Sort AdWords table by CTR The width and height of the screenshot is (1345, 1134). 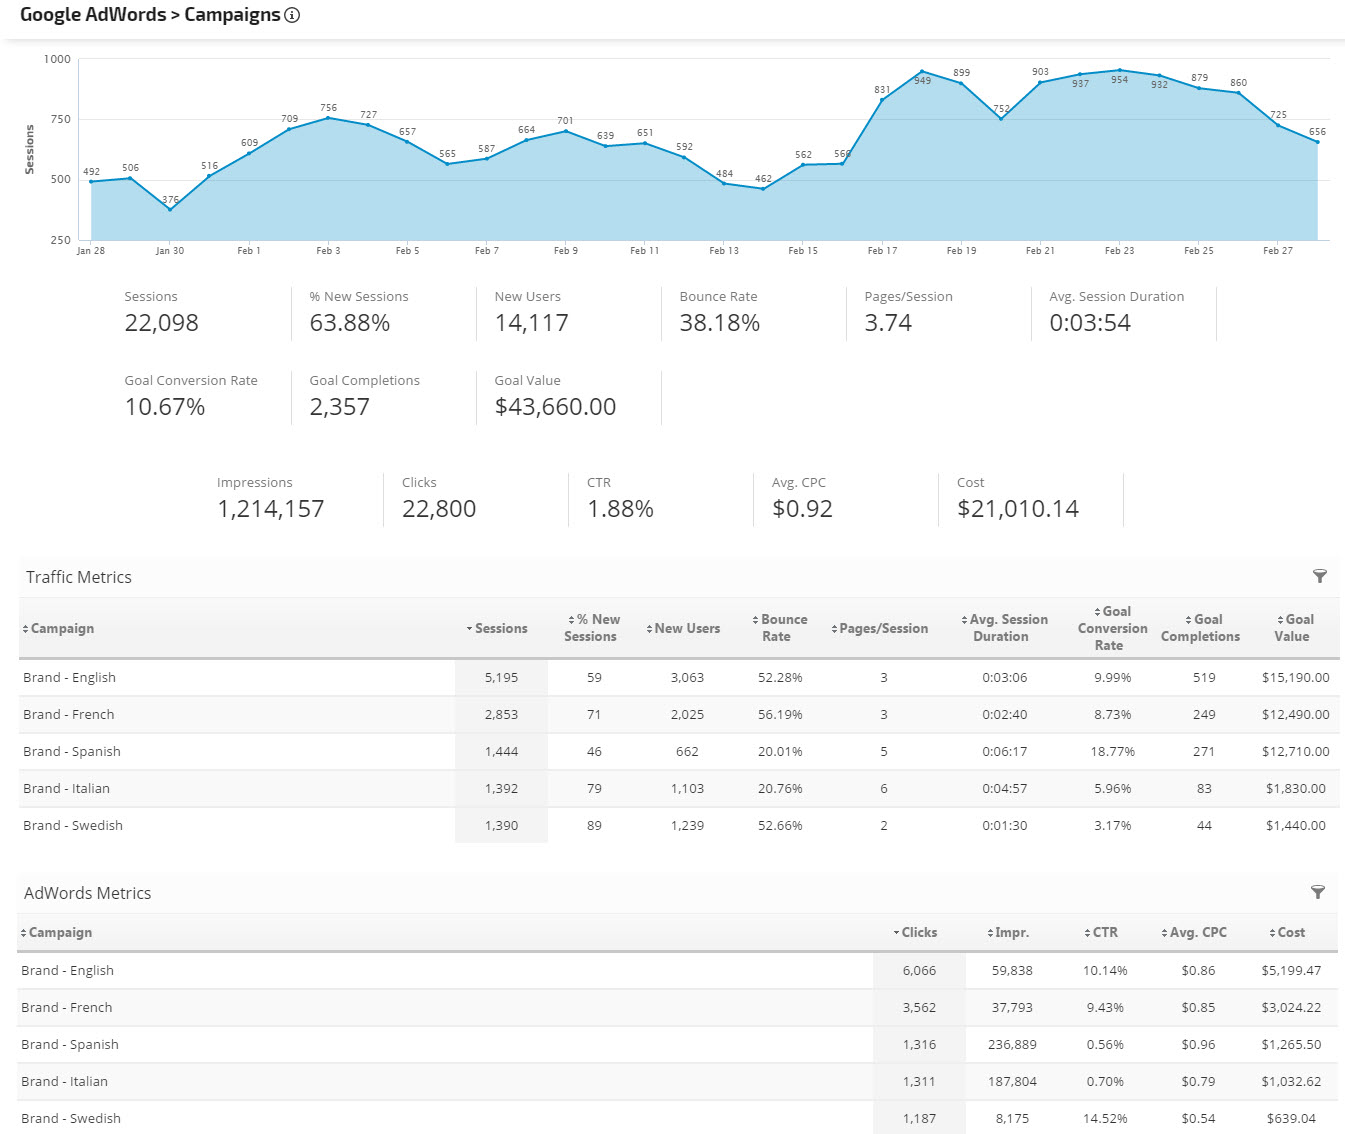[x=1103, y=933]
